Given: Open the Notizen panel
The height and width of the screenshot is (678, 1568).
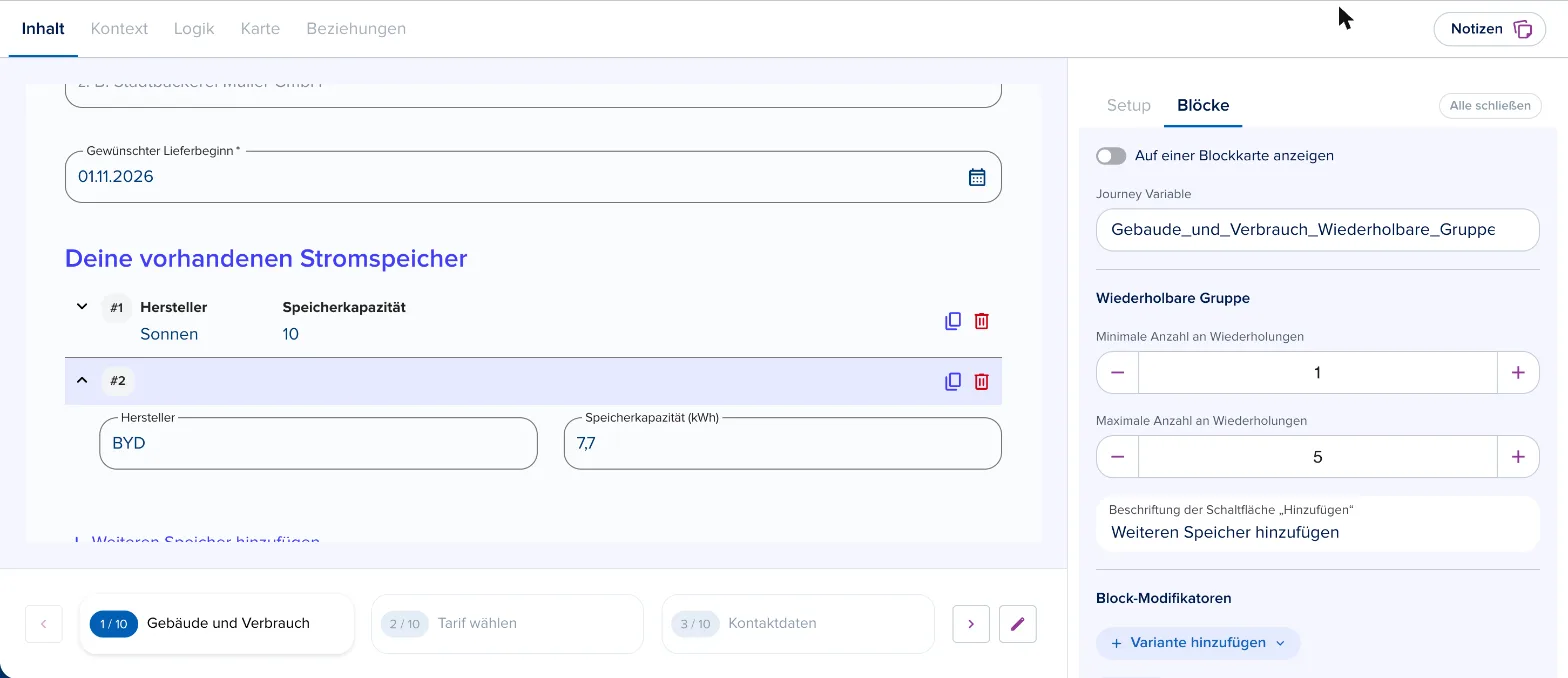Looking at the screenshot, I should pos(1490,29).
